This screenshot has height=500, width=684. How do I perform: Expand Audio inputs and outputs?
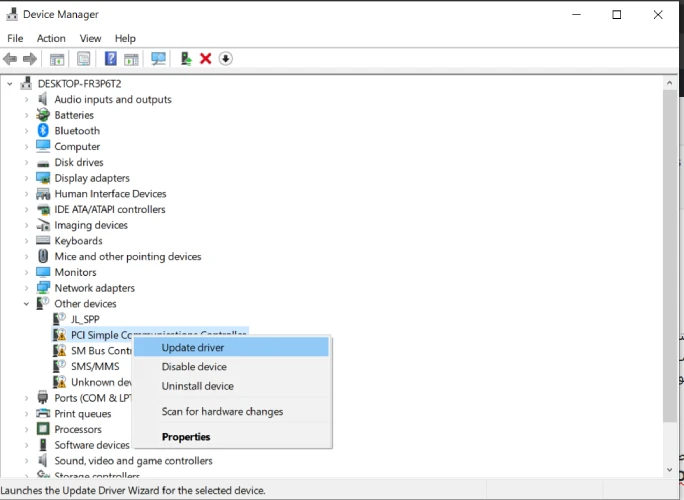(x=27, y=100)
